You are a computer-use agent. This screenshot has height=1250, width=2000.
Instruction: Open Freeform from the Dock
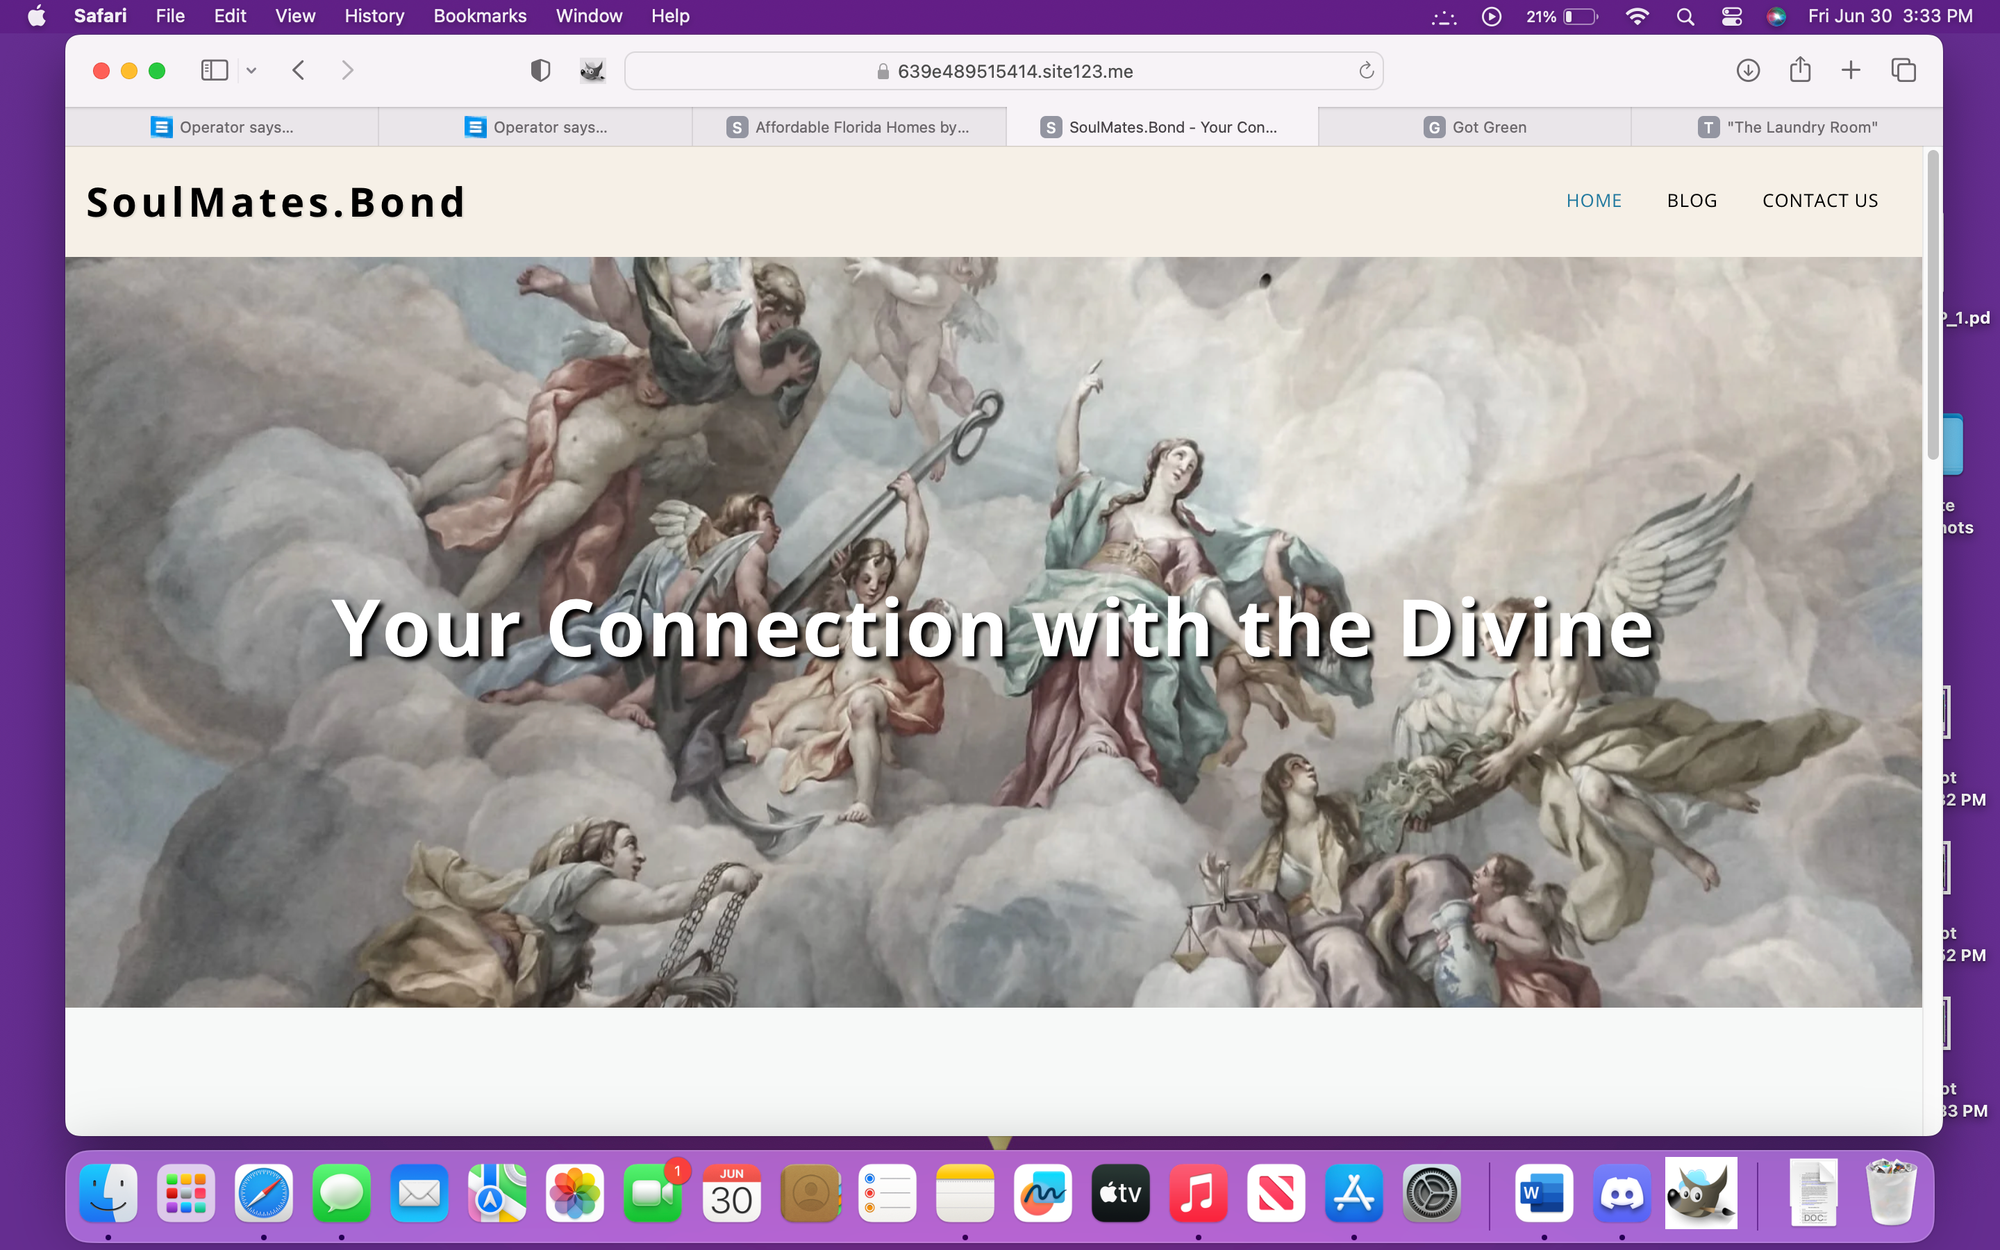point(1043,1193)
